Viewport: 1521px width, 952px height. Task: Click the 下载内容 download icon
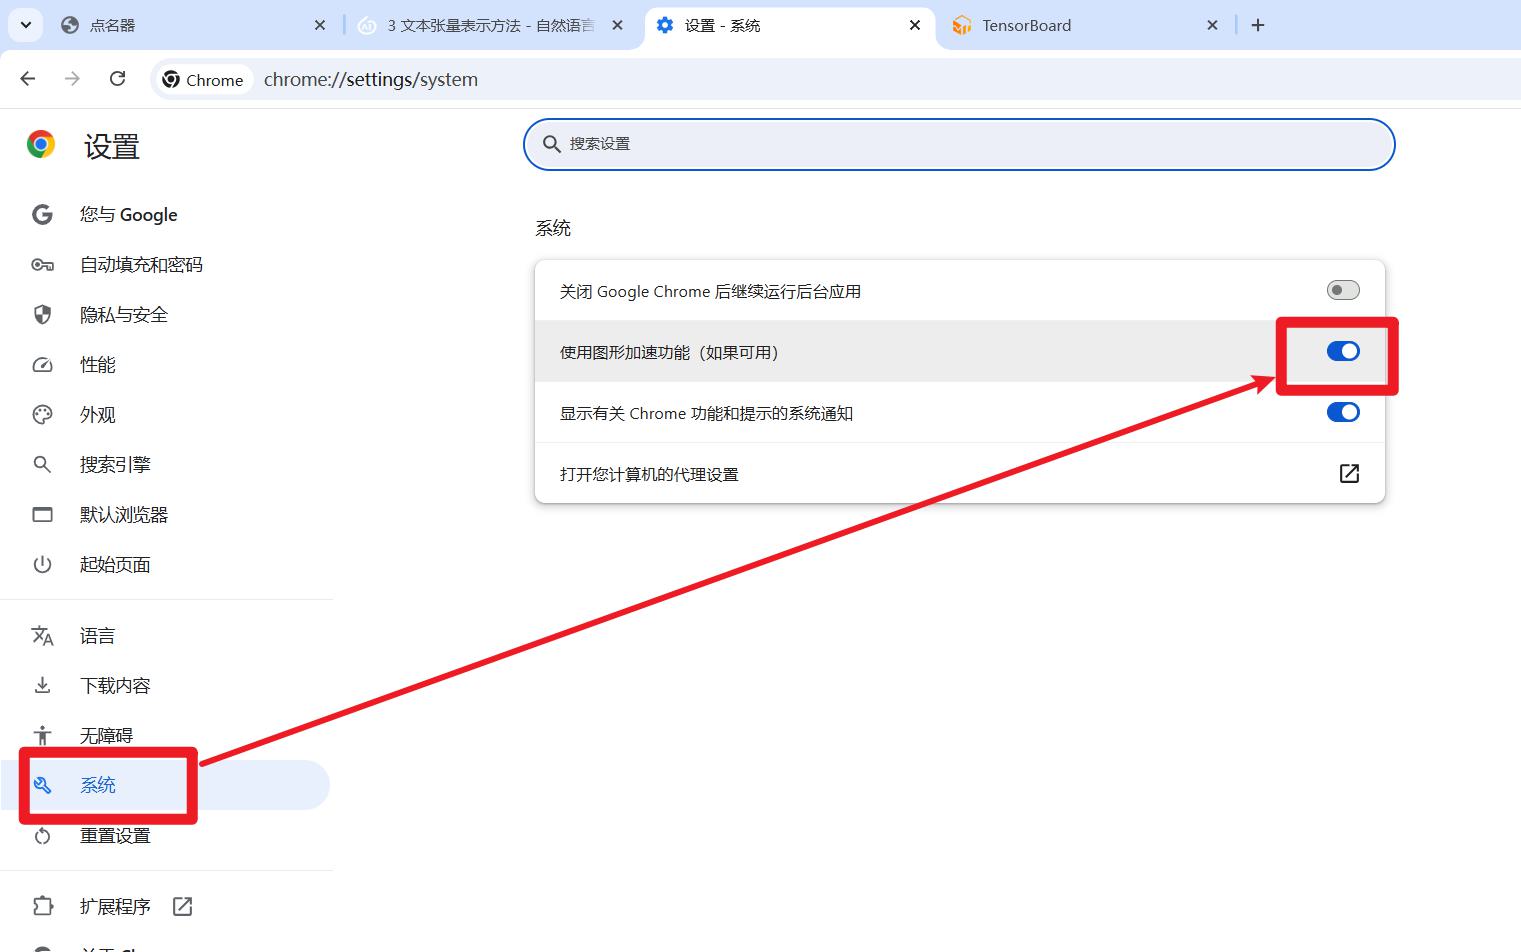click(42, 686)
